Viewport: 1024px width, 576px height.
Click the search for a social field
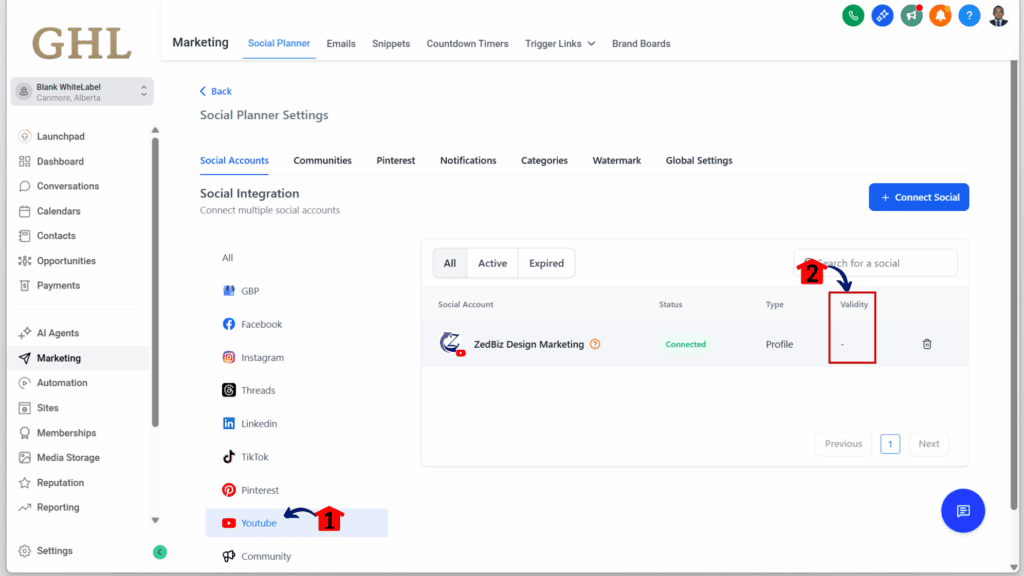coord(880,262)
